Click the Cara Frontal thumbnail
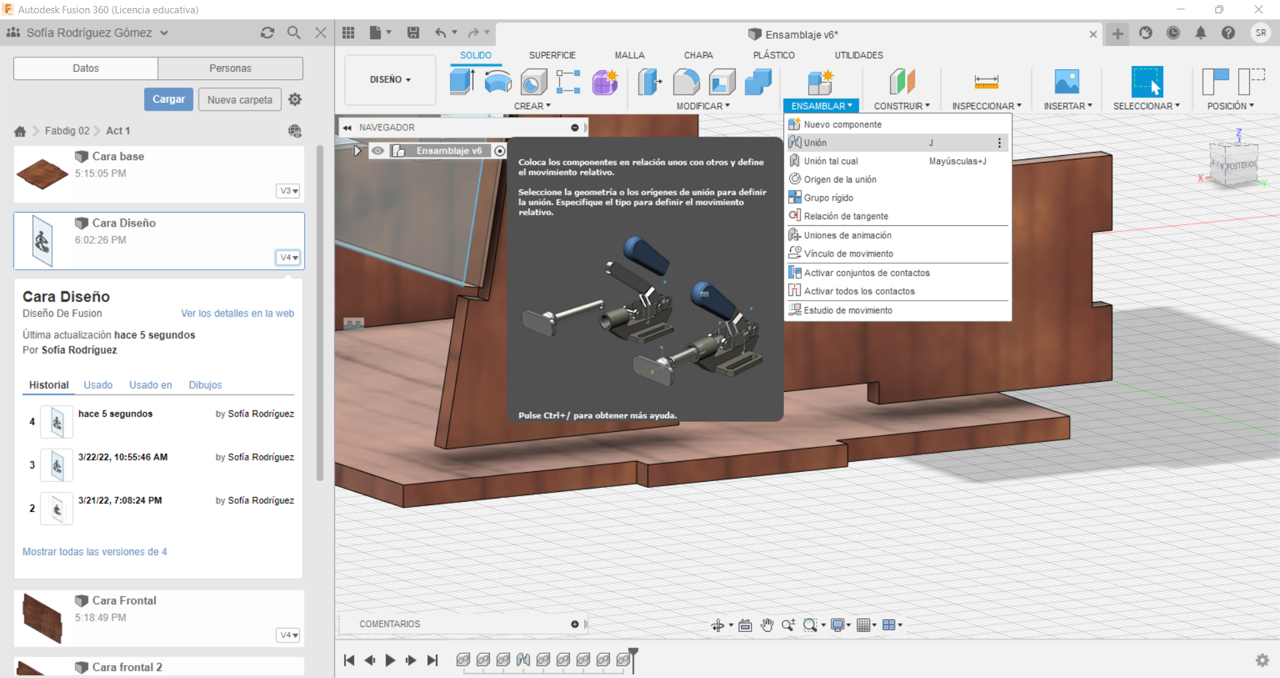1280x678 pixels. click(41, 619)
